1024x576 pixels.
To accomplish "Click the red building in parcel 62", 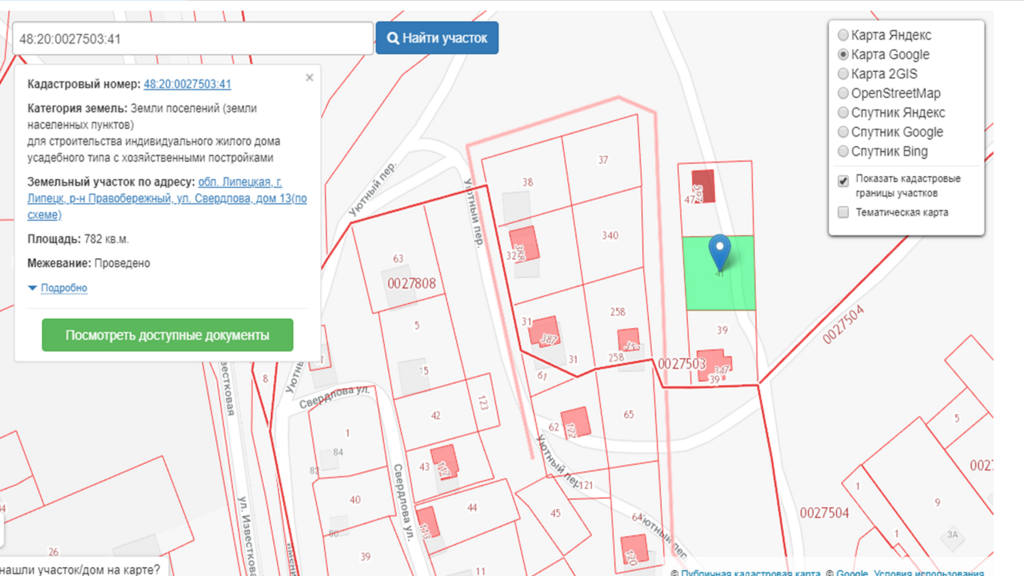I will (576, 422).
